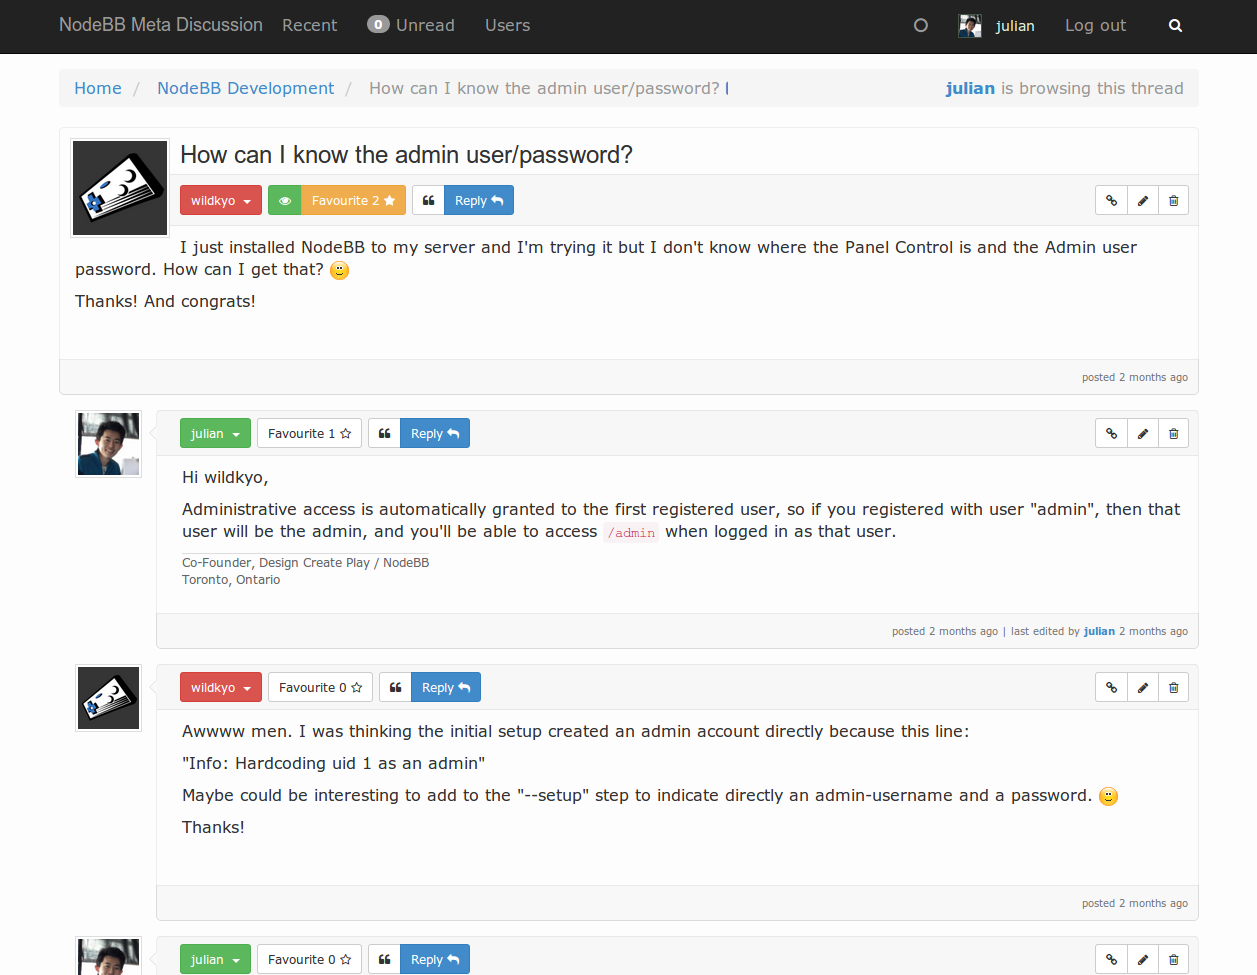Open julian profile link in the navbar
This screenshot has height=975, width=1257.
tap(1015, 26)
